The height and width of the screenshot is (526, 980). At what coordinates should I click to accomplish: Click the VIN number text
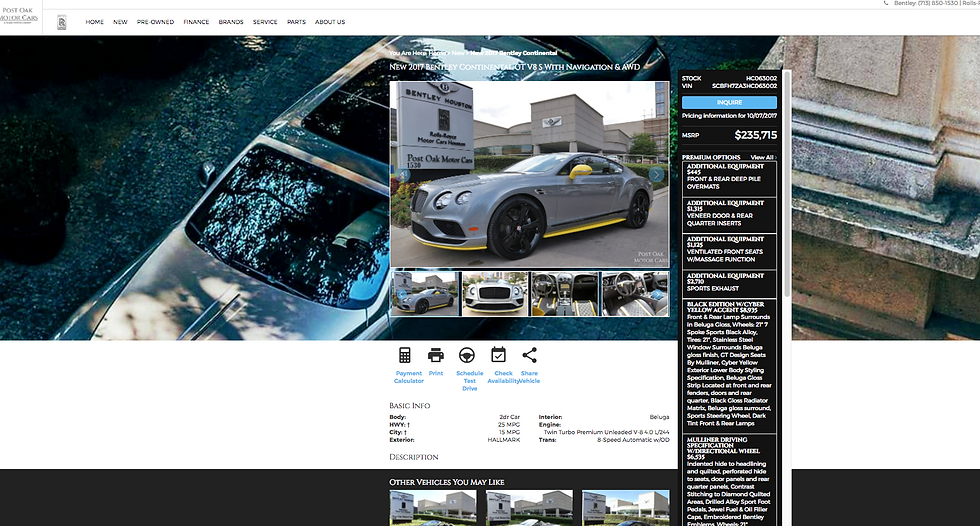coord(744,86)
